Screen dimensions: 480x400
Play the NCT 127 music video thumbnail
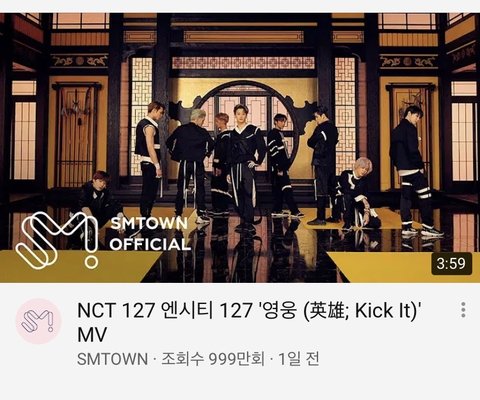click(240, 148)
